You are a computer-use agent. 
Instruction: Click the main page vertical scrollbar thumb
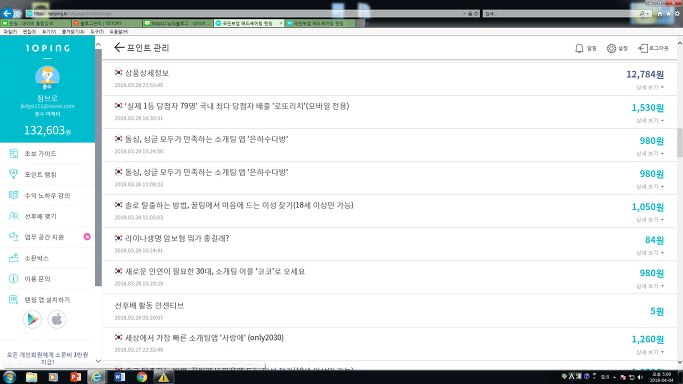pos(680,142)
